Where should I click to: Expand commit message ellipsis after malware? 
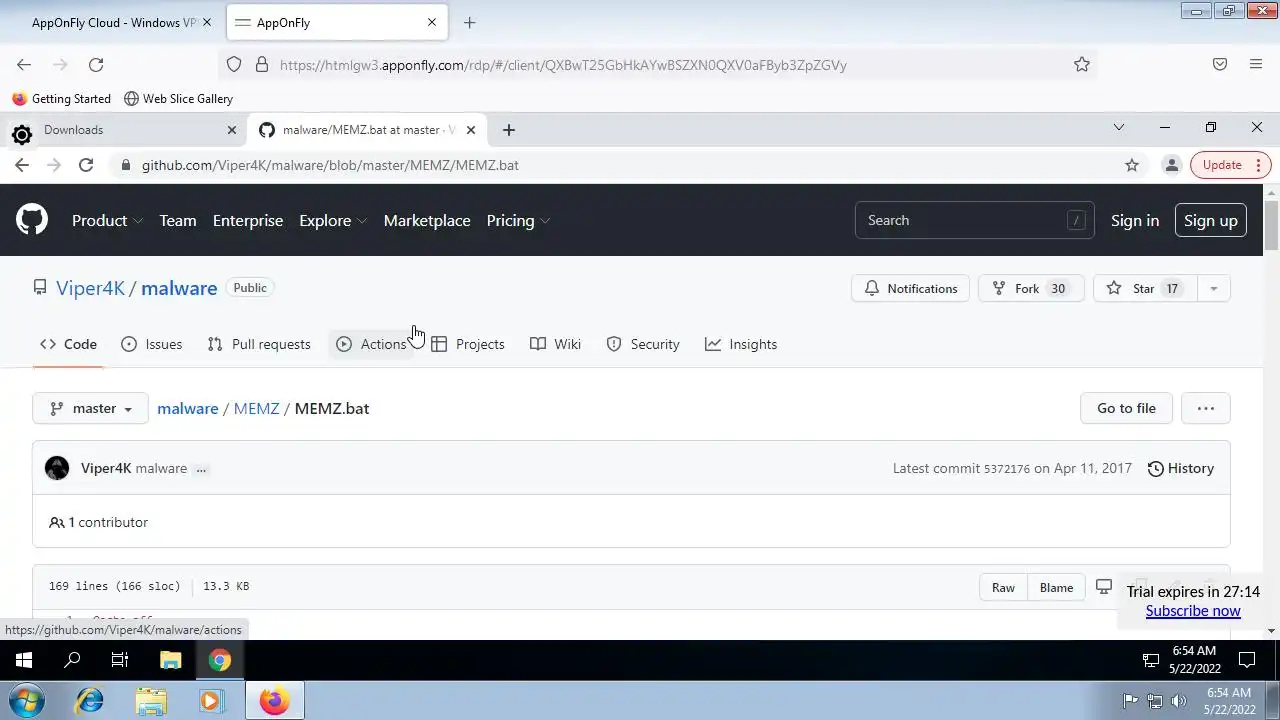point(201,469)
